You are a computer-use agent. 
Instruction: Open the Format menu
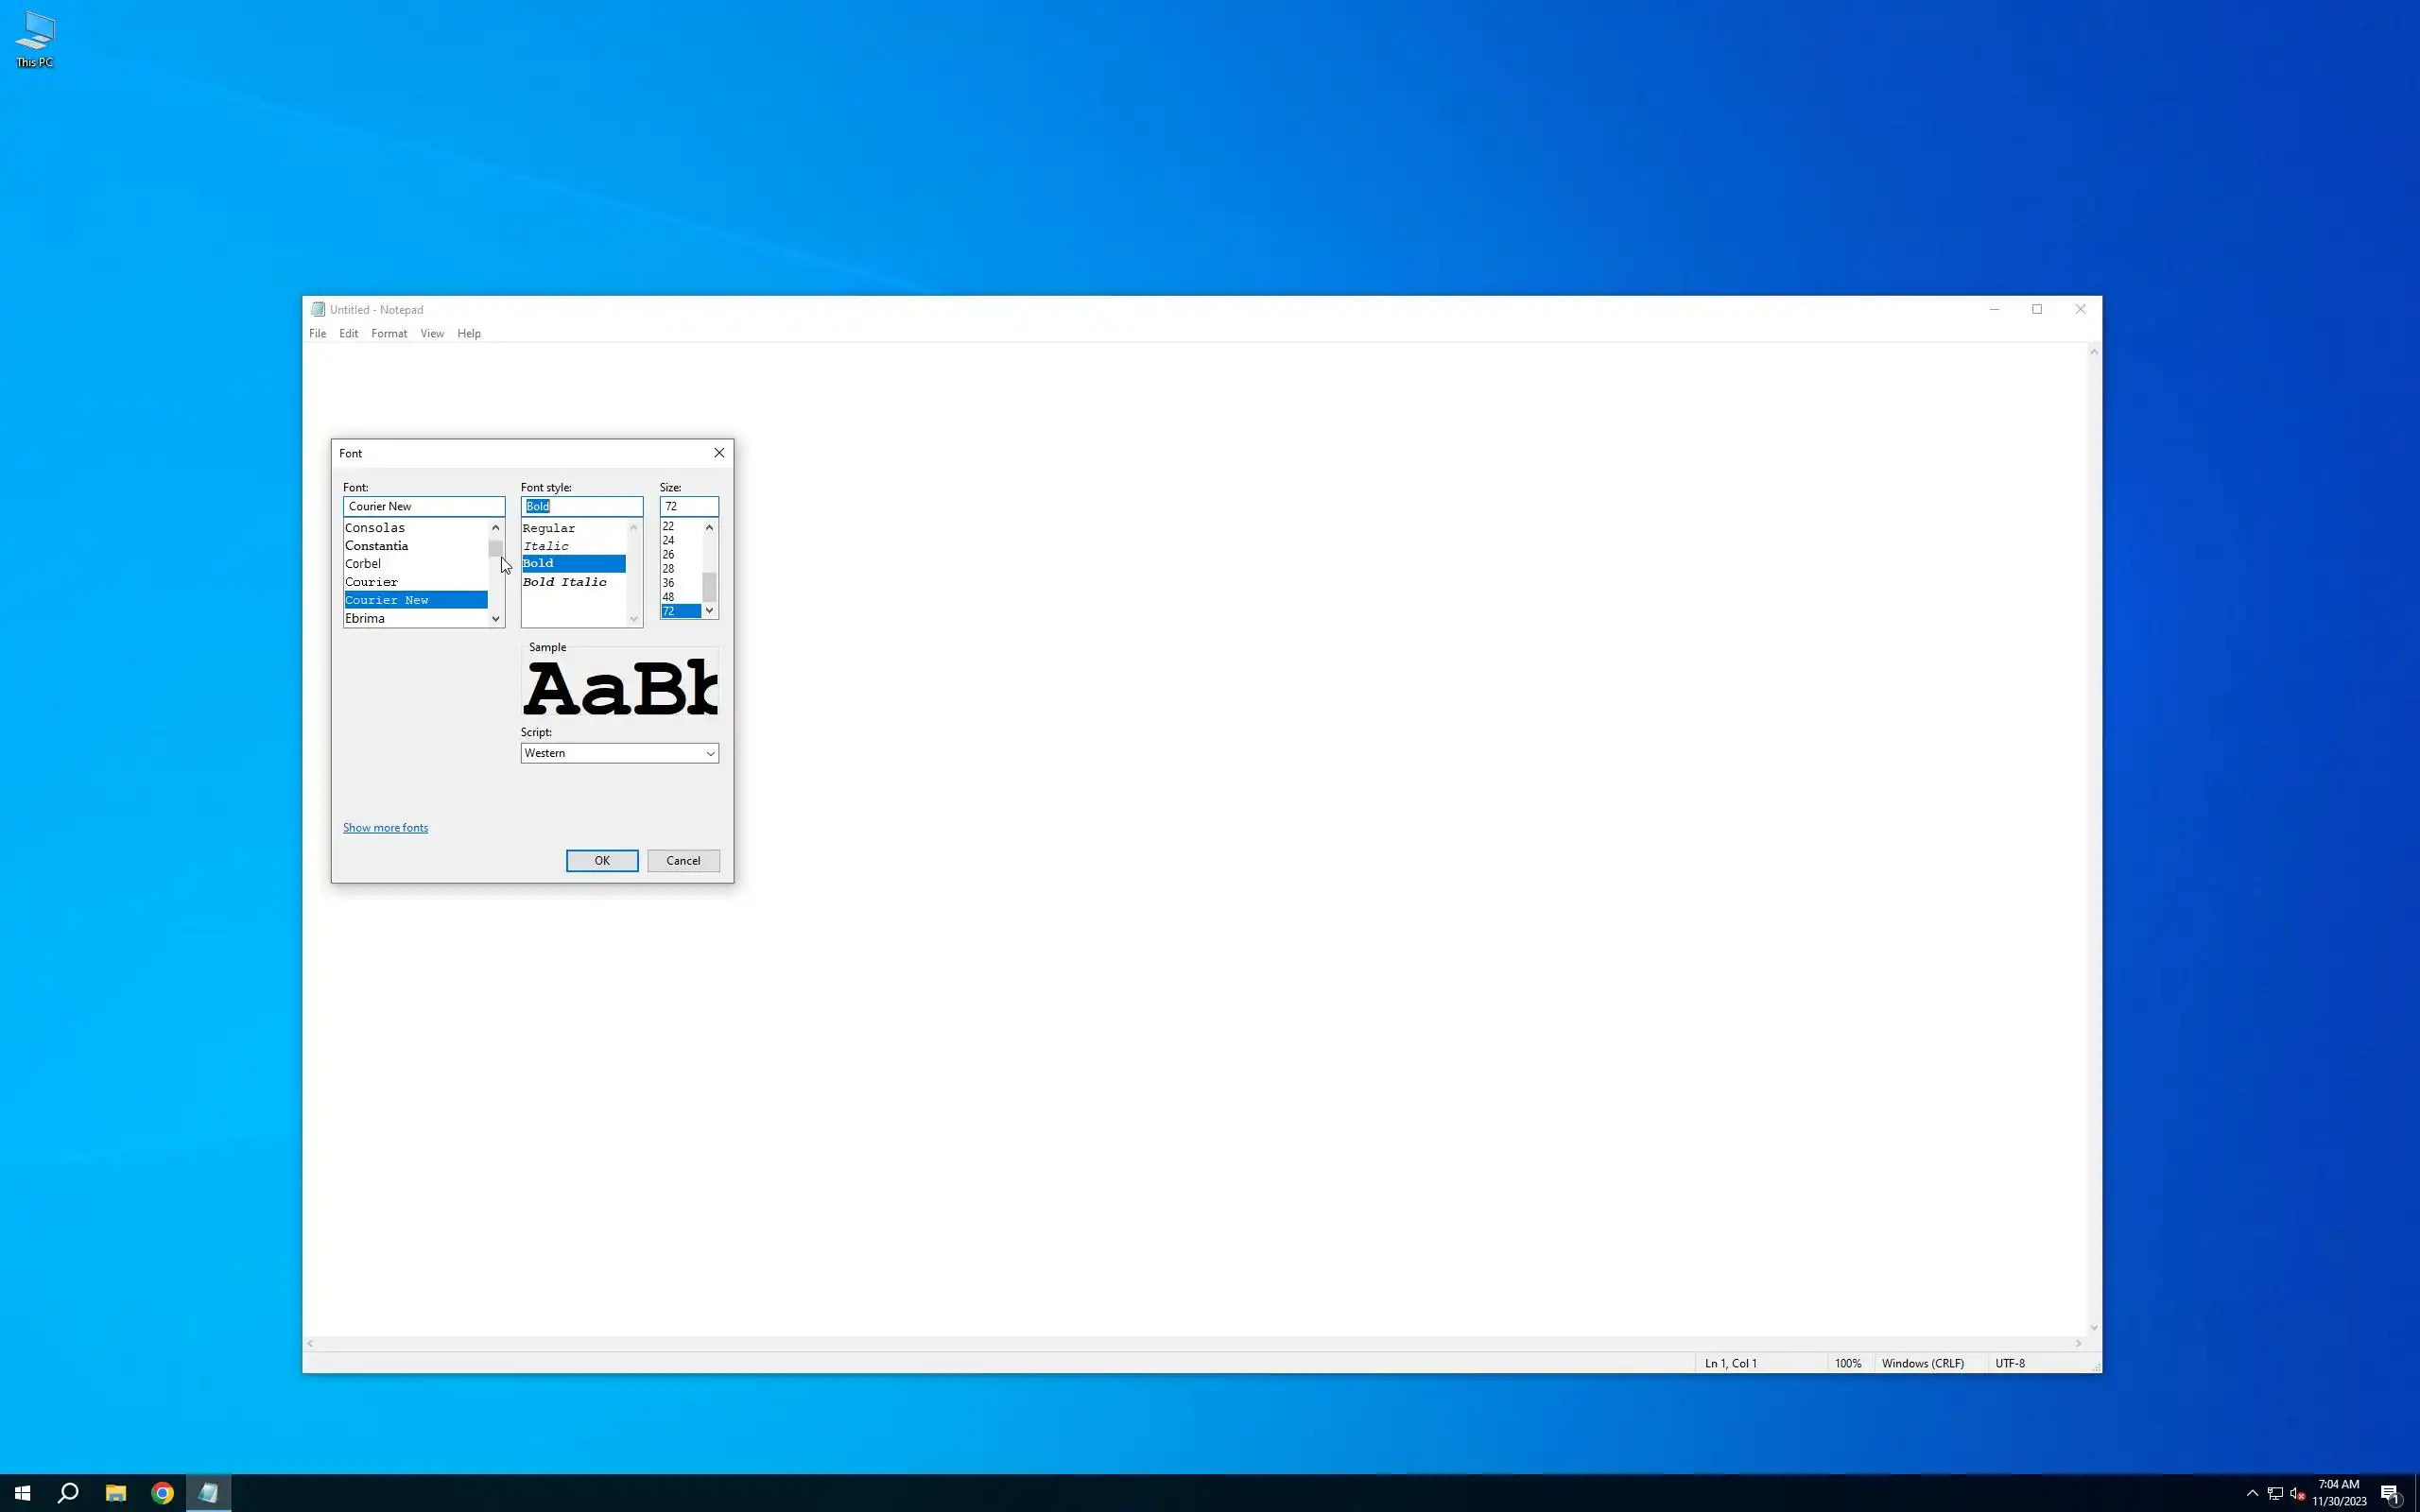388,334
